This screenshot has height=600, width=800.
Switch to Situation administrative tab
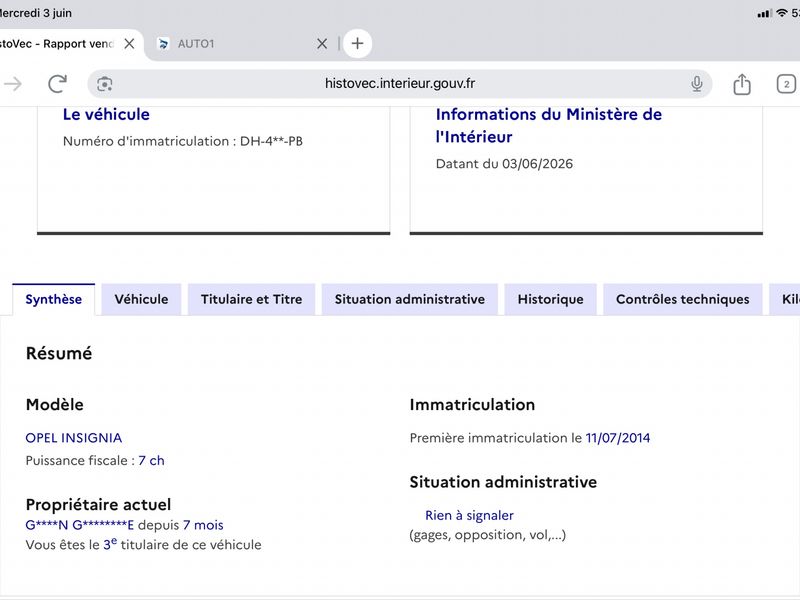tap(410, 299)
